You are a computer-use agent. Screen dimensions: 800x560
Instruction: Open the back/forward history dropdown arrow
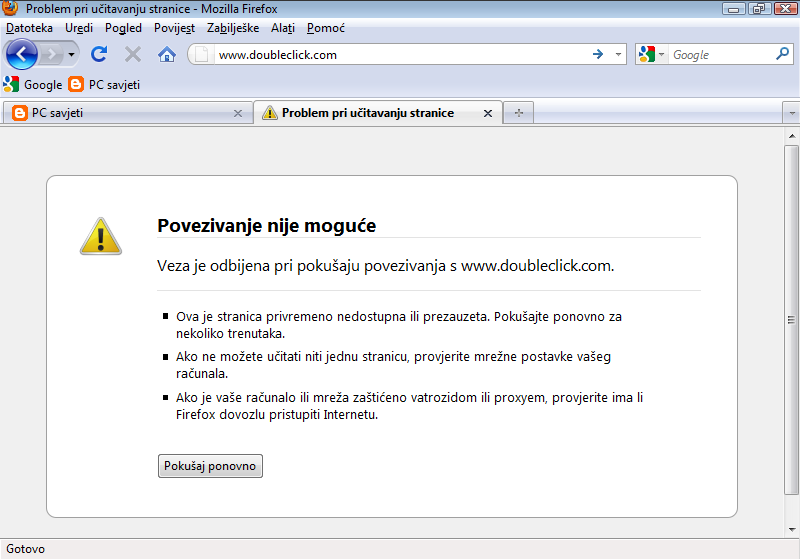pyautogui.click(x=71, y=54)
